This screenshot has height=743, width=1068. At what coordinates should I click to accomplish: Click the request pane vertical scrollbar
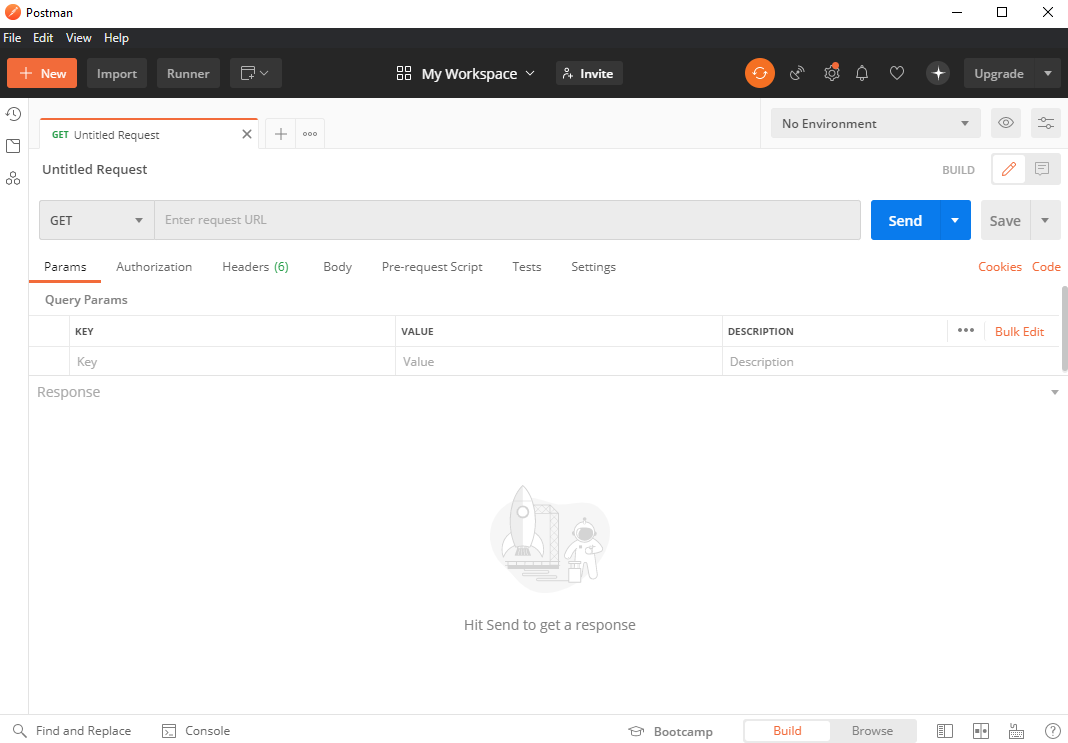click(x=1065, y=328)
